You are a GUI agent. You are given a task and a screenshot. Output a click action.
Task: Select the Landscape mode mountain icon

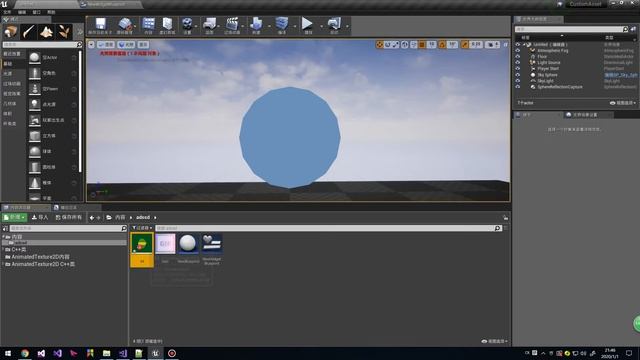click(46, 32)
